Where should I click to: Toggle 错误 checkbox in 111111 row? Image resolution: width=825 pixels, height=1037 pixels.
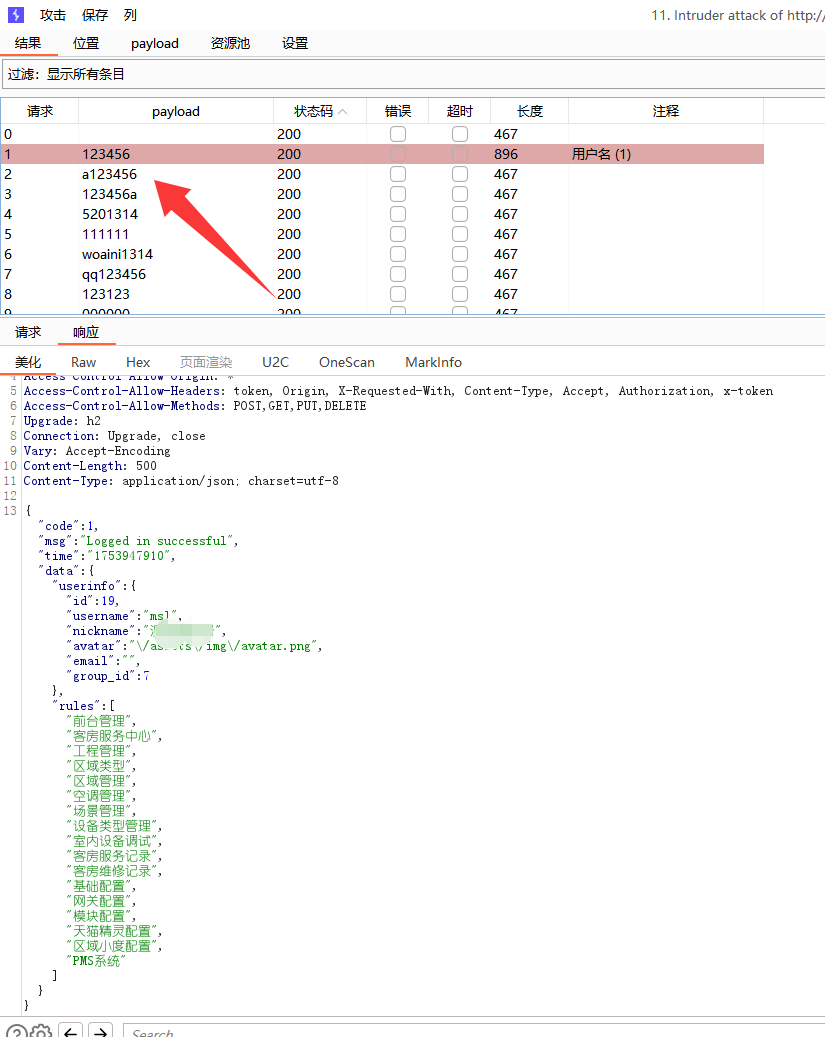pyautogui.click(x=398, y=234)
